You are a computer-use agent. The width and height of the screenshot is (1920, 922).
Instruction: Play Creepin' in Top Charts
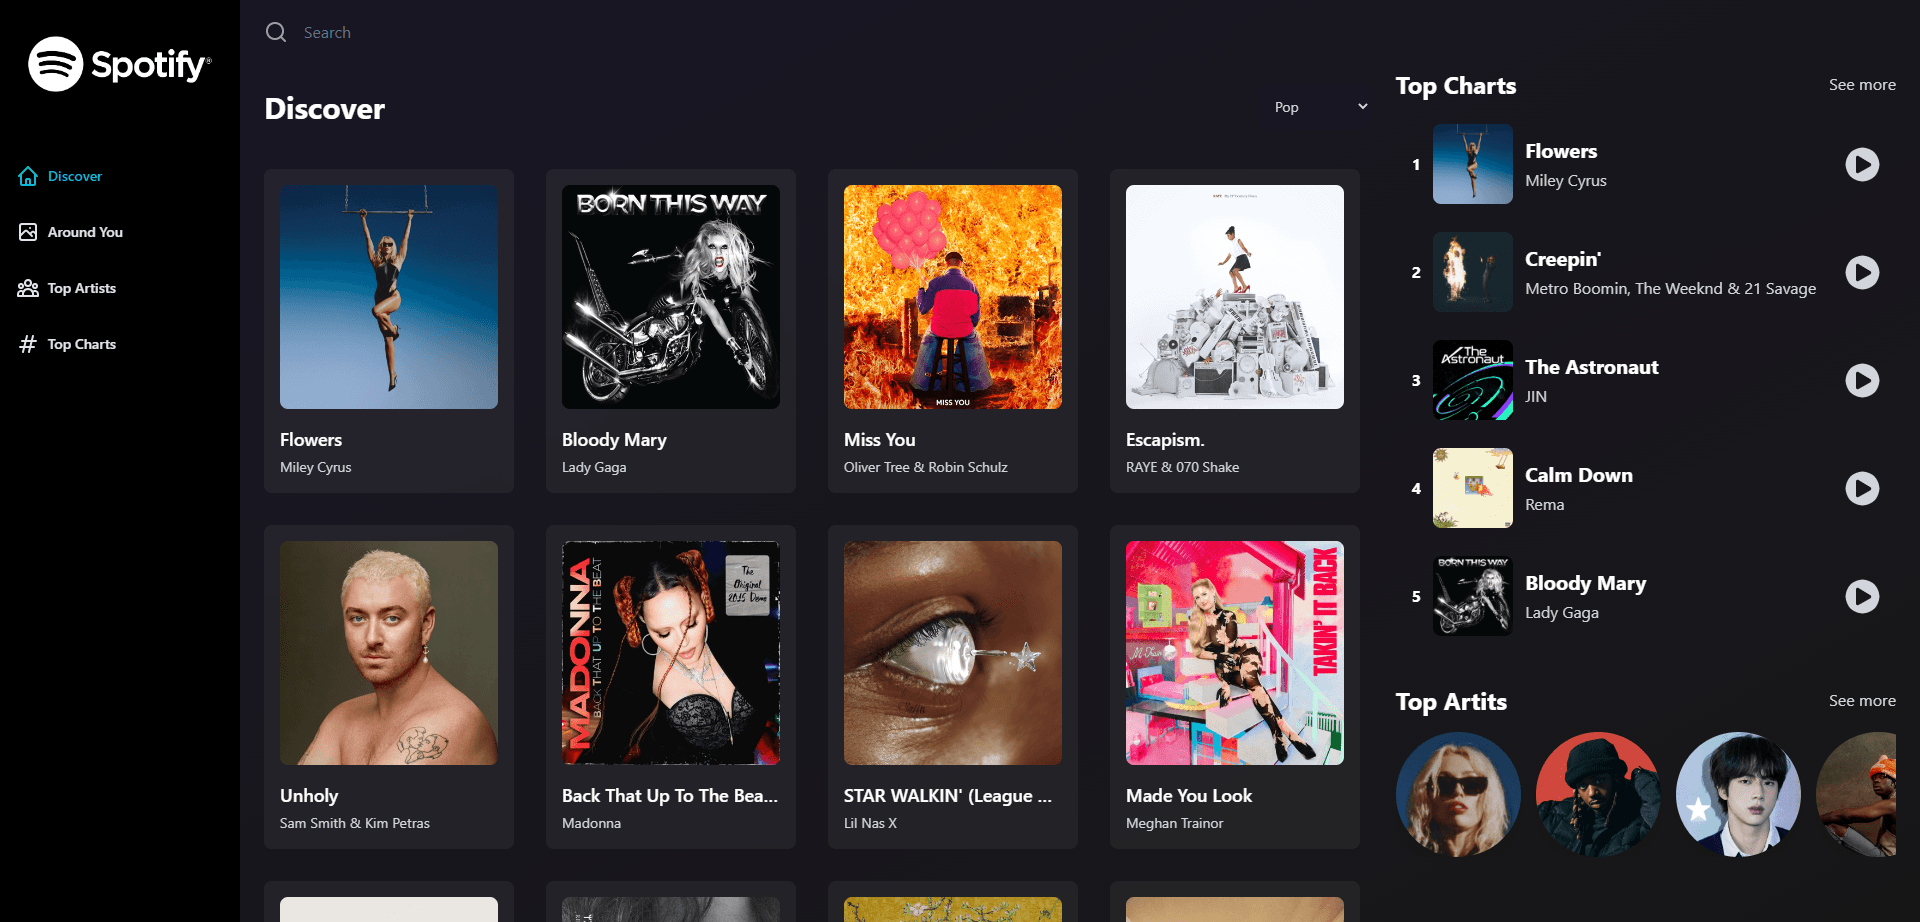tap(1862, 272)
